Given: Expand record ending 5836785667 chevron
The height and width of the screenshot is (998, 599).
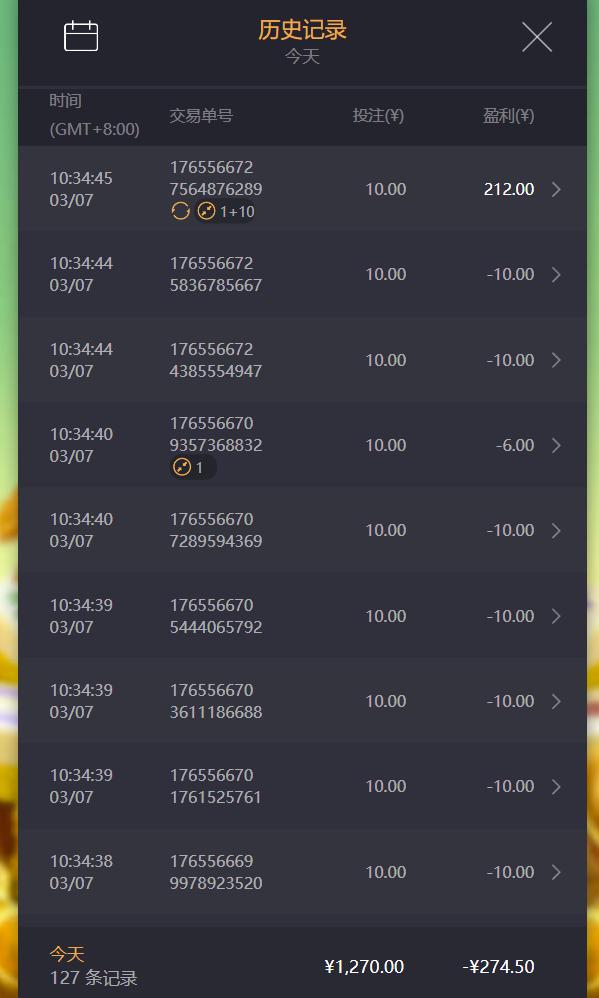Looking at the screenshot, I should click(x=556, y=274).
